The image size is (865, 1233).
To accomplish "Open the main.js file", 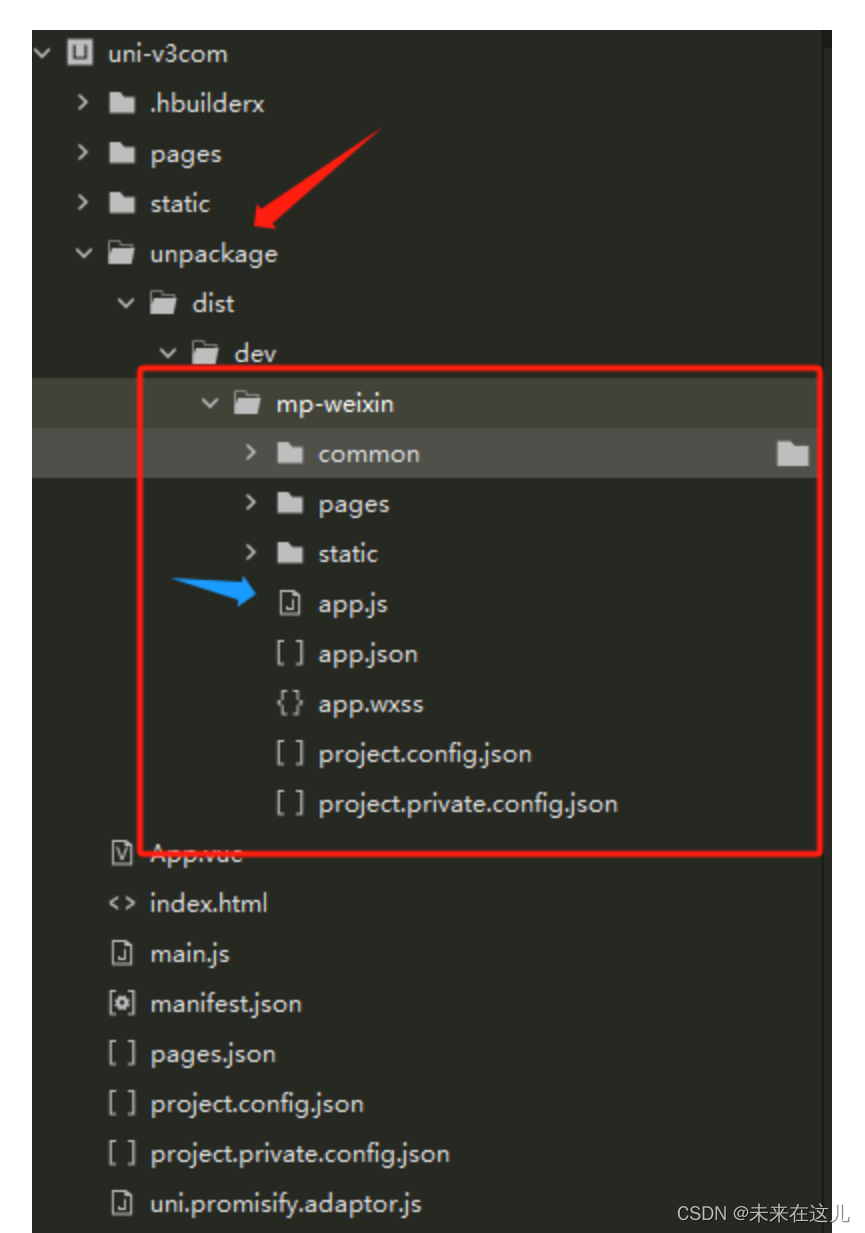I will [x=190, y=955].
